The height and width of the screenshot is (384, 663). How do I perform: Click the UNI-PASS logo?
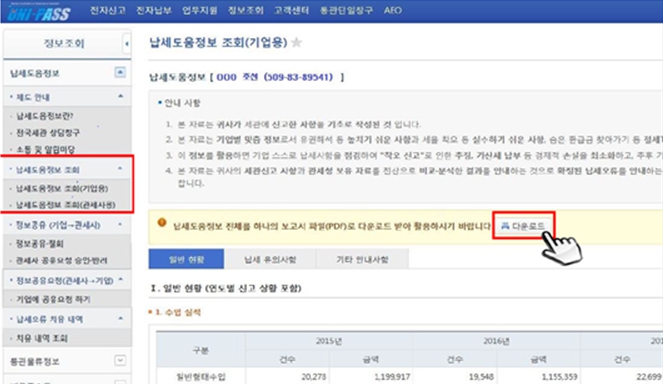38,13
